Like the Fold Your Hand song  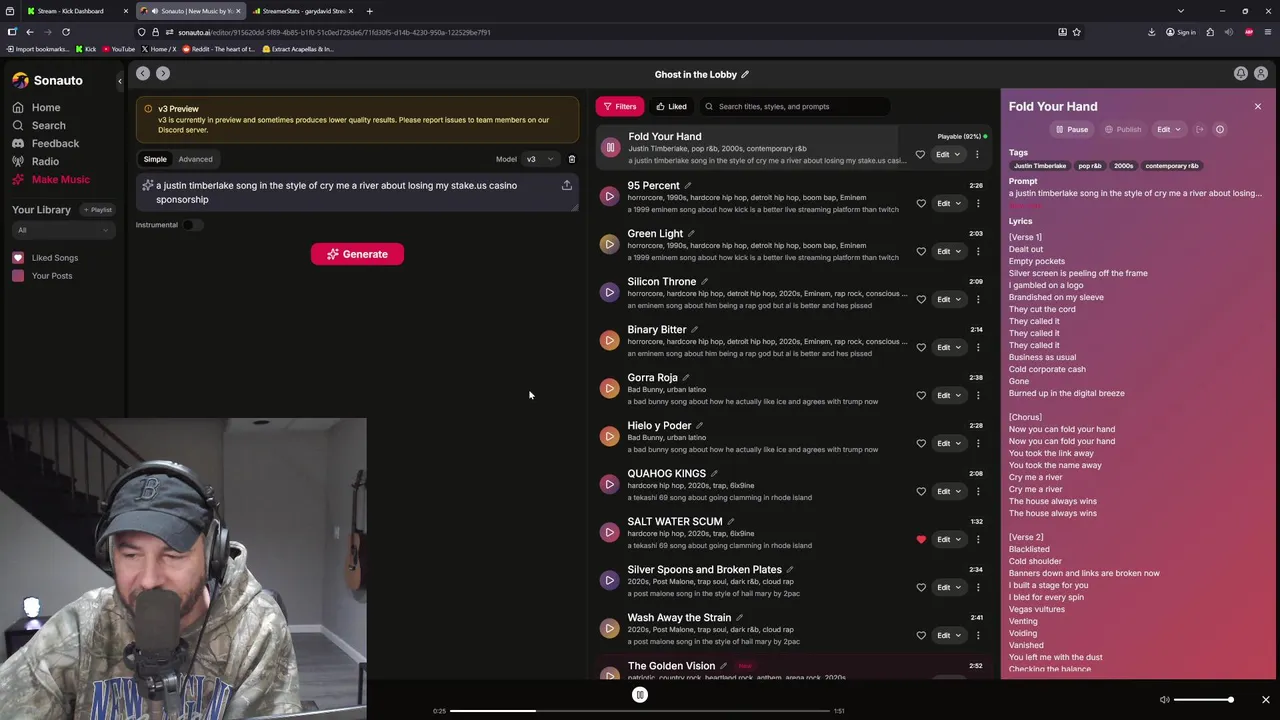920,155
